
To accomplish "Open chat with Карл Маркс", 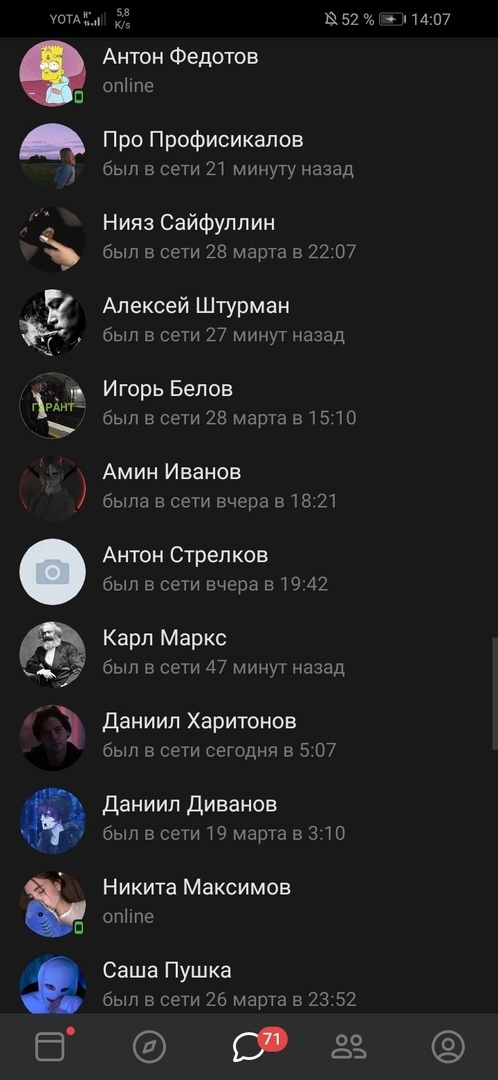I will click(x=249, y=652).
